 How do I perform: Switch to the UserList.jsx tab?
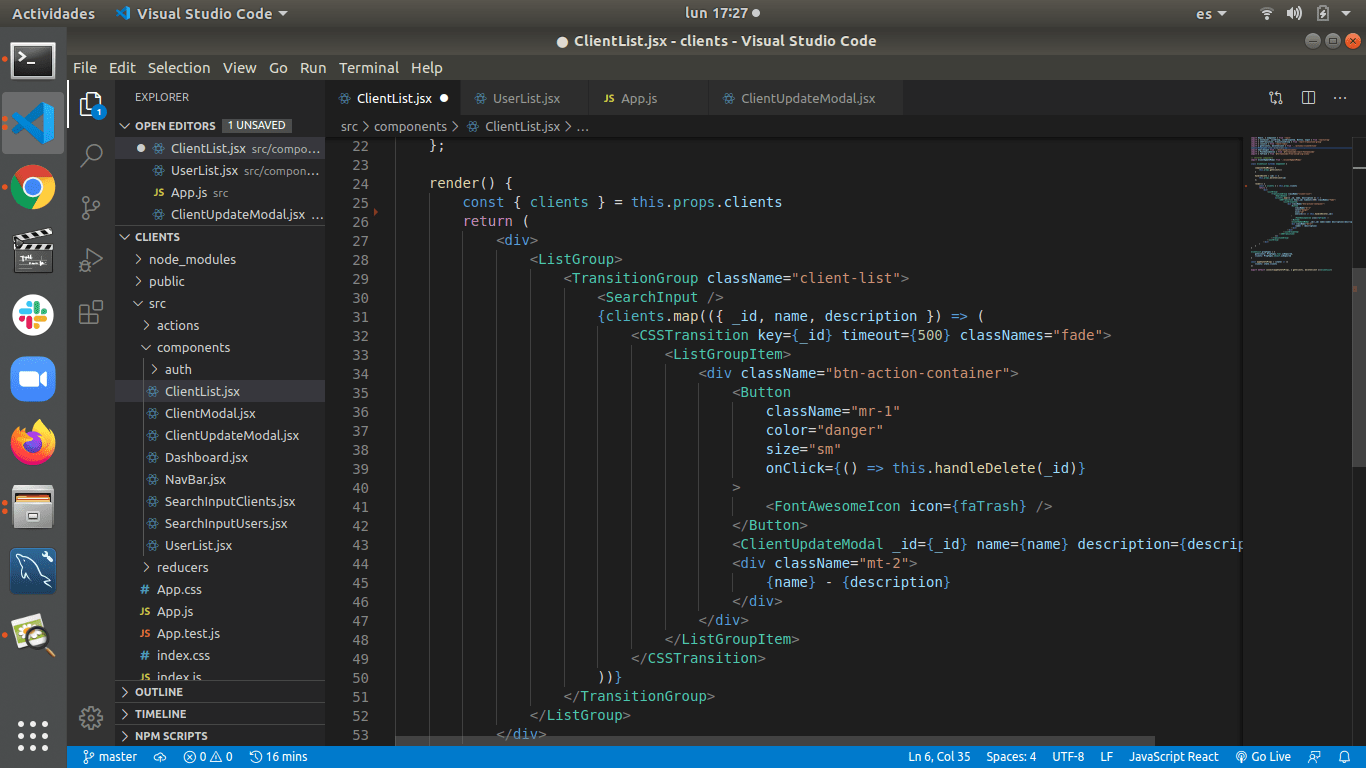(x=526, y=99)
